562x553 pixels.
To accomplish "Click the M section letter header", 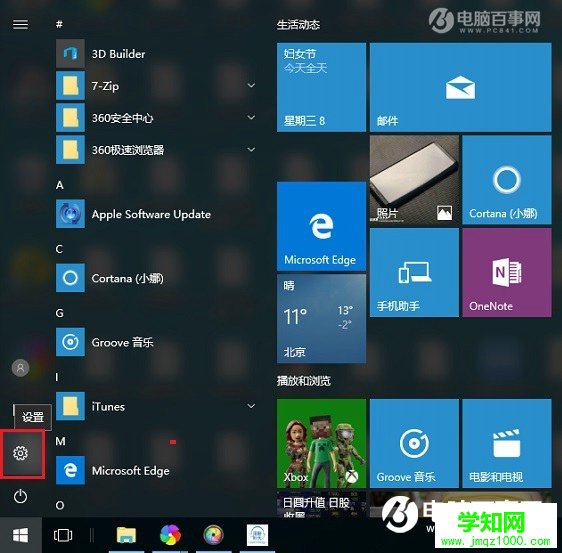I will pyautogui.click(x=60, y=441).
